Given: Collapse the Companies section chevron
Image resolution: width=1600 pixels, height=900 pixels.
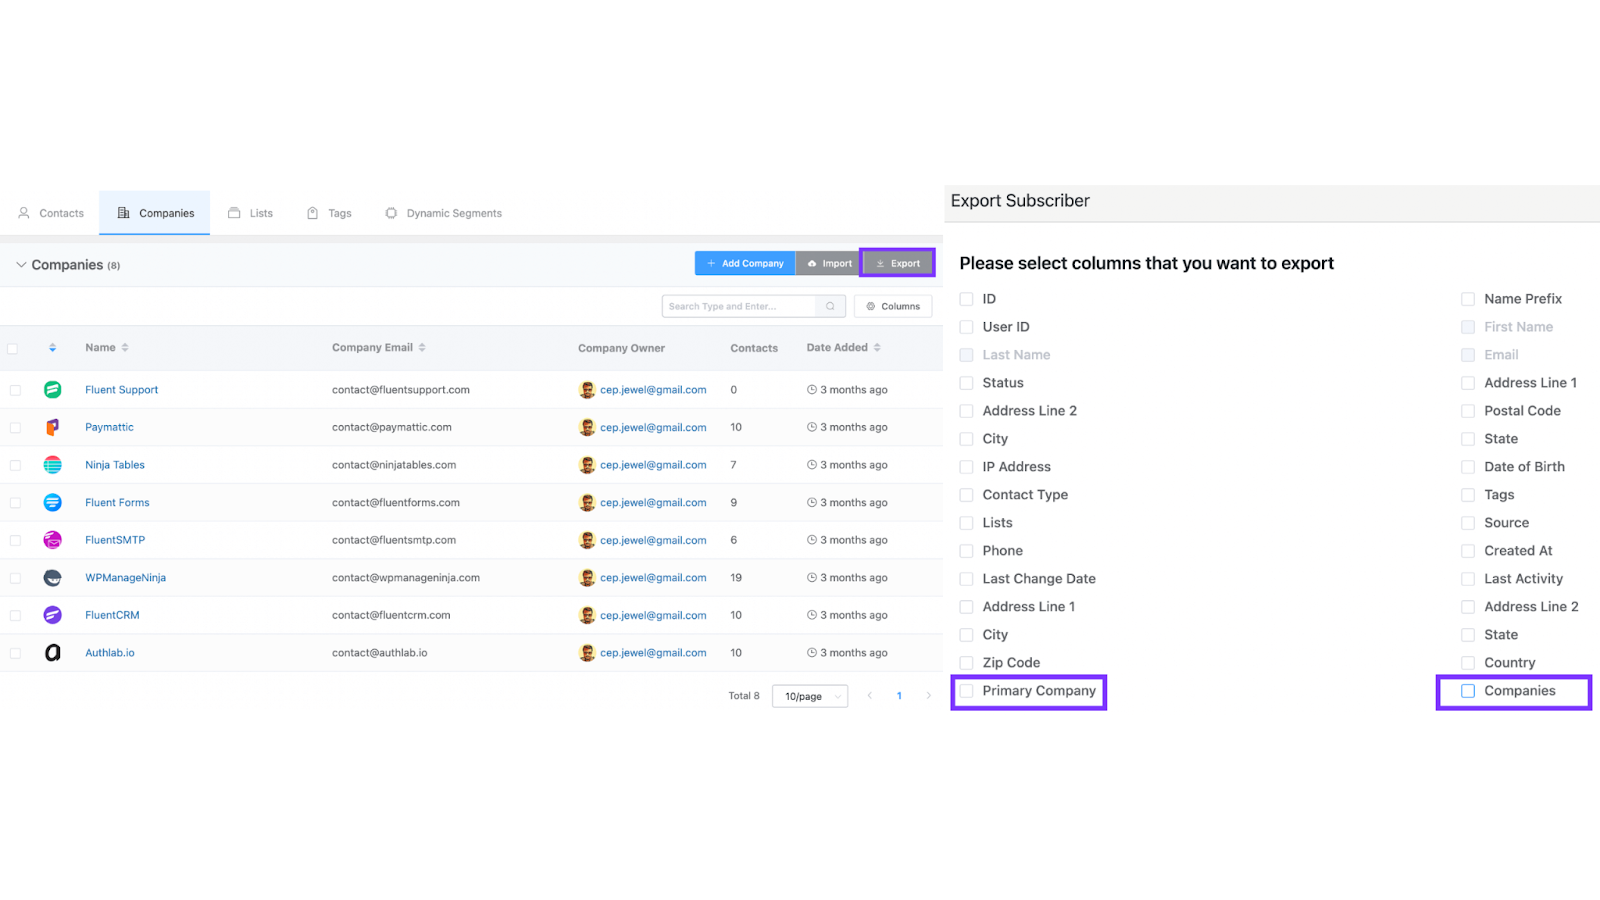Looking at the screenshot, I should tap(21, 265).
